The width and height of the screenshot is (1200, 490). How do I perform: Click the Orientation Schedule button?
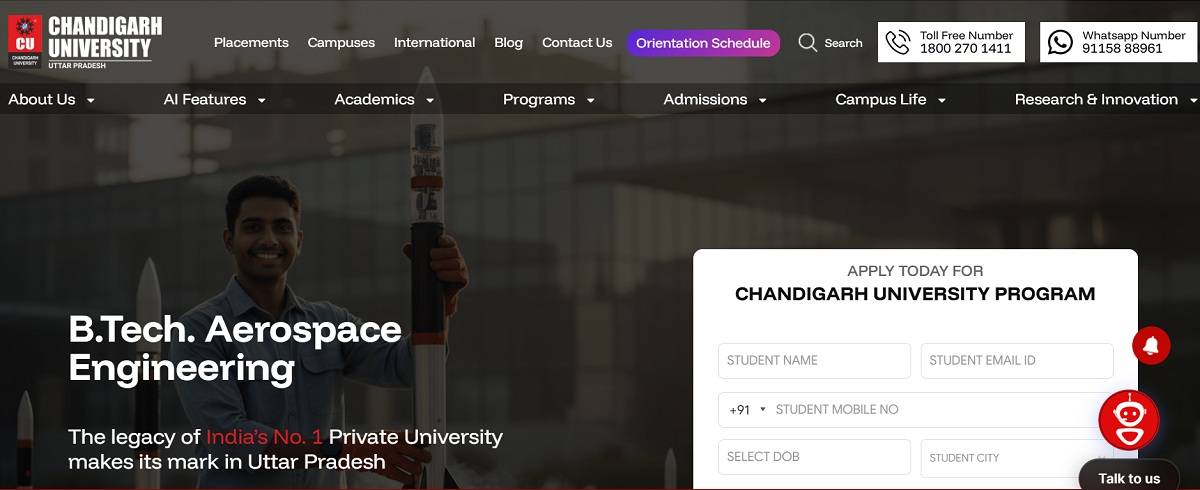(x=703, y=43)
